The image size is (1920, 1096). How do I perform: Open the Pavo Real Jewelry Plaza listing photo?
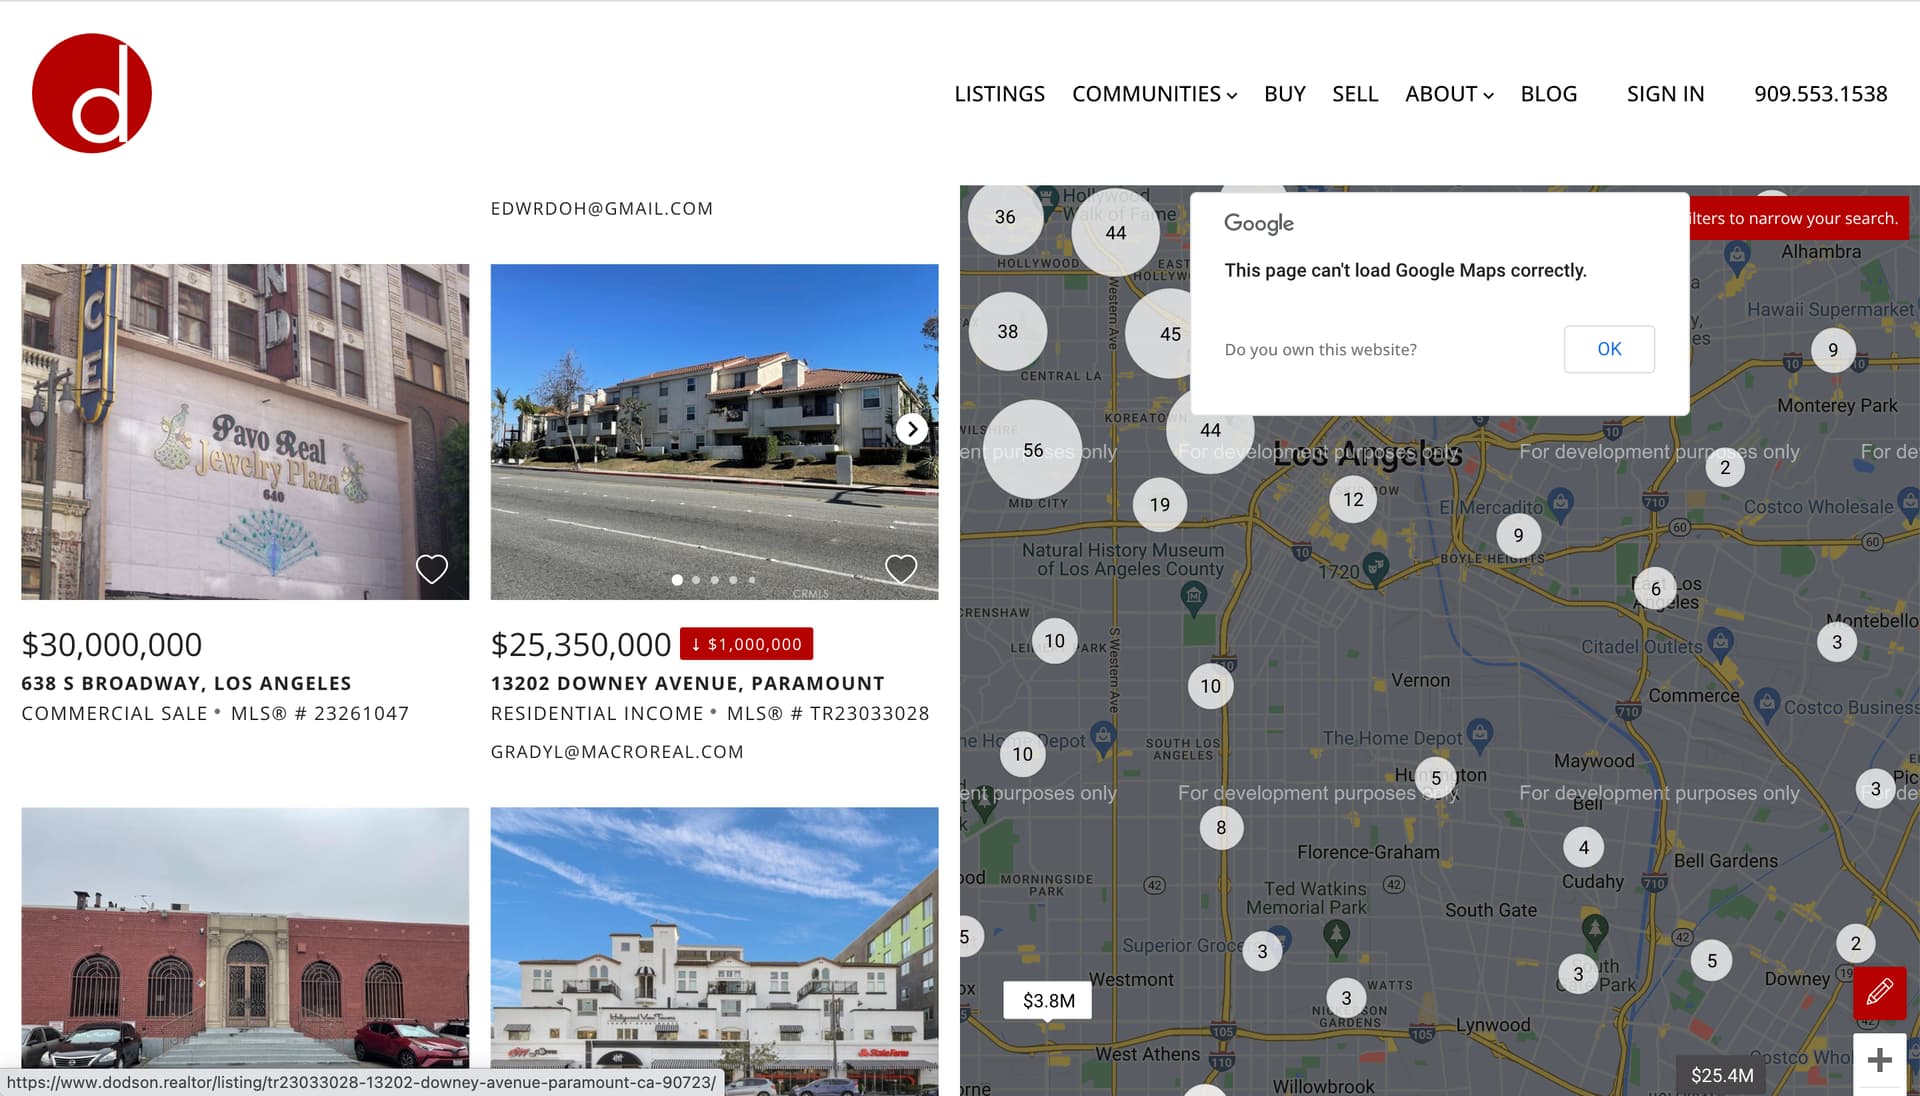(245, 432)
